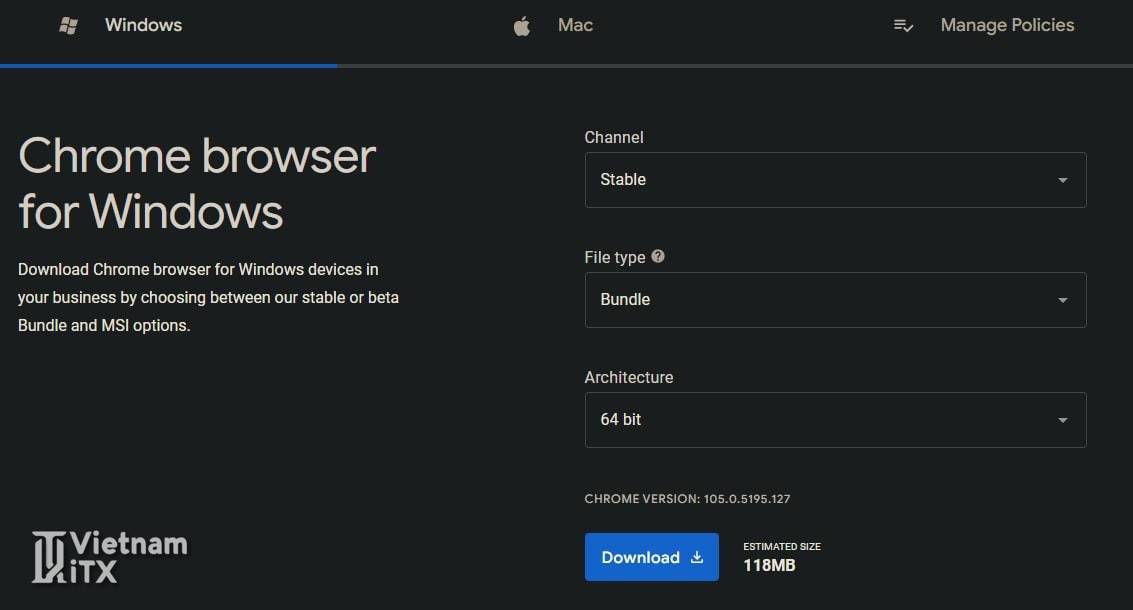
Task: Open the Manage Policies tab label
Action: pos(1007,25)
